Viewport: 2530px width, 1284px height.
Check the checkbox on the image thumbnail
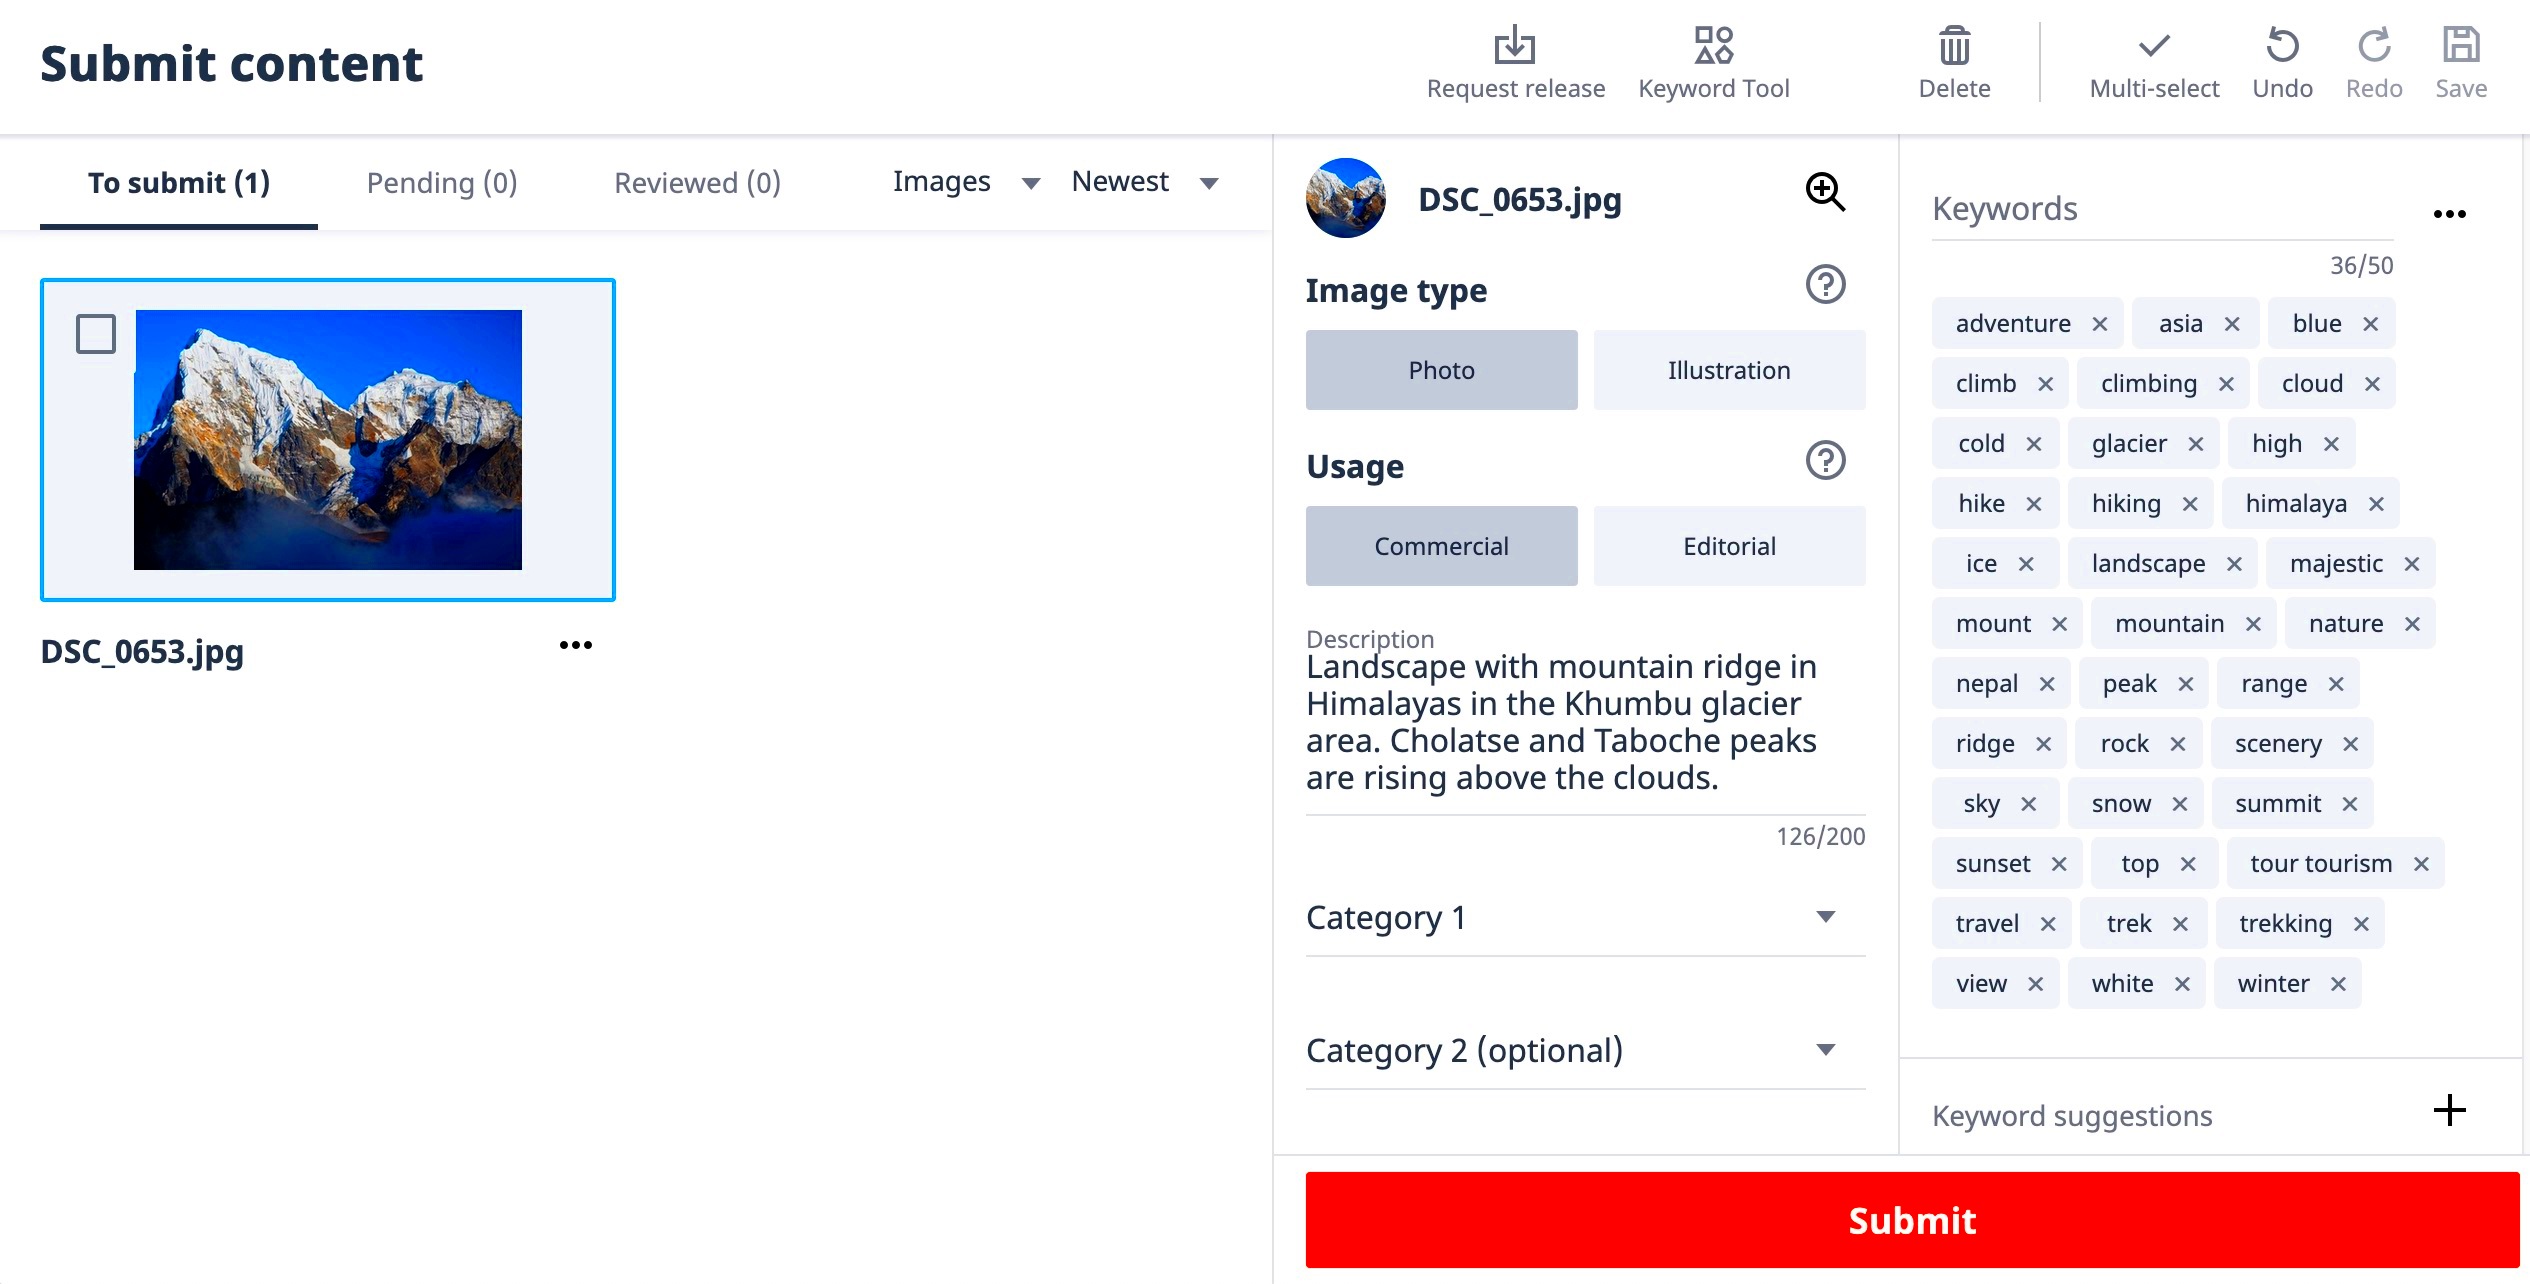[95, 334]
